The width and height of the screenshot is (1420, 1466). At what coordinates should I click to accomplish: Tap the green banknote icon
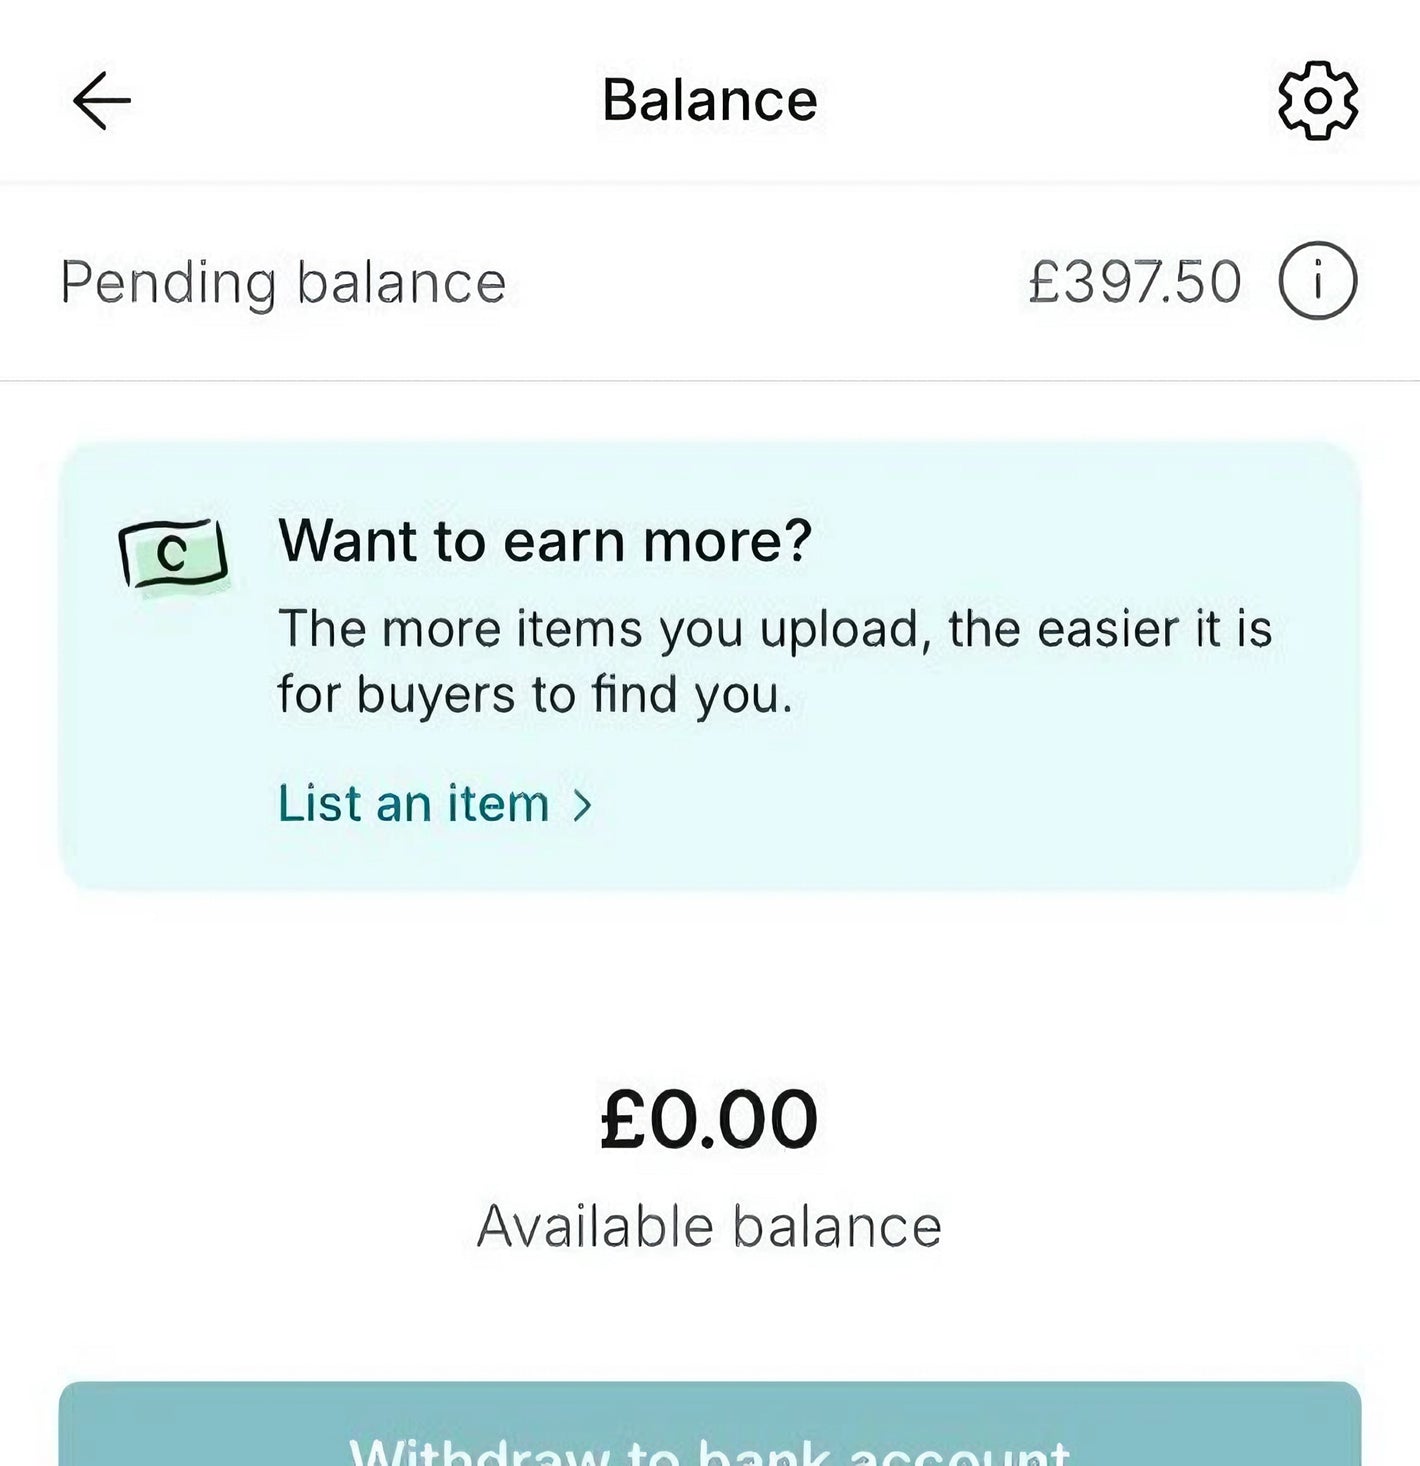coord(173,554)
